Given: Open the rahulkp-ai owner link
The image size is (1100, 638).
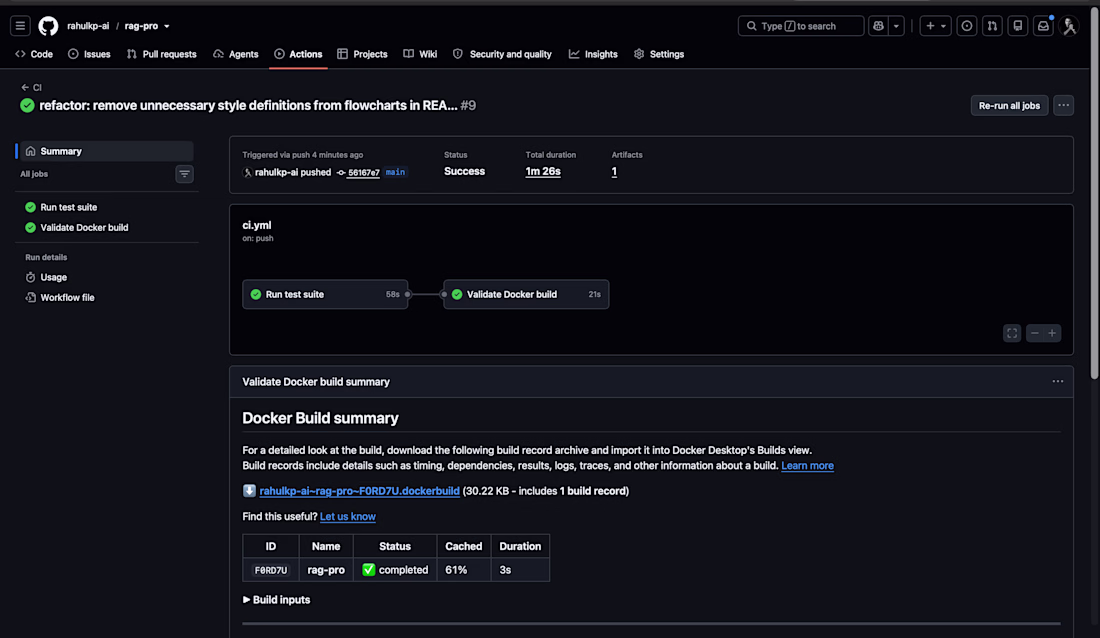Looking at the screenshot, I should coord(88,26).
